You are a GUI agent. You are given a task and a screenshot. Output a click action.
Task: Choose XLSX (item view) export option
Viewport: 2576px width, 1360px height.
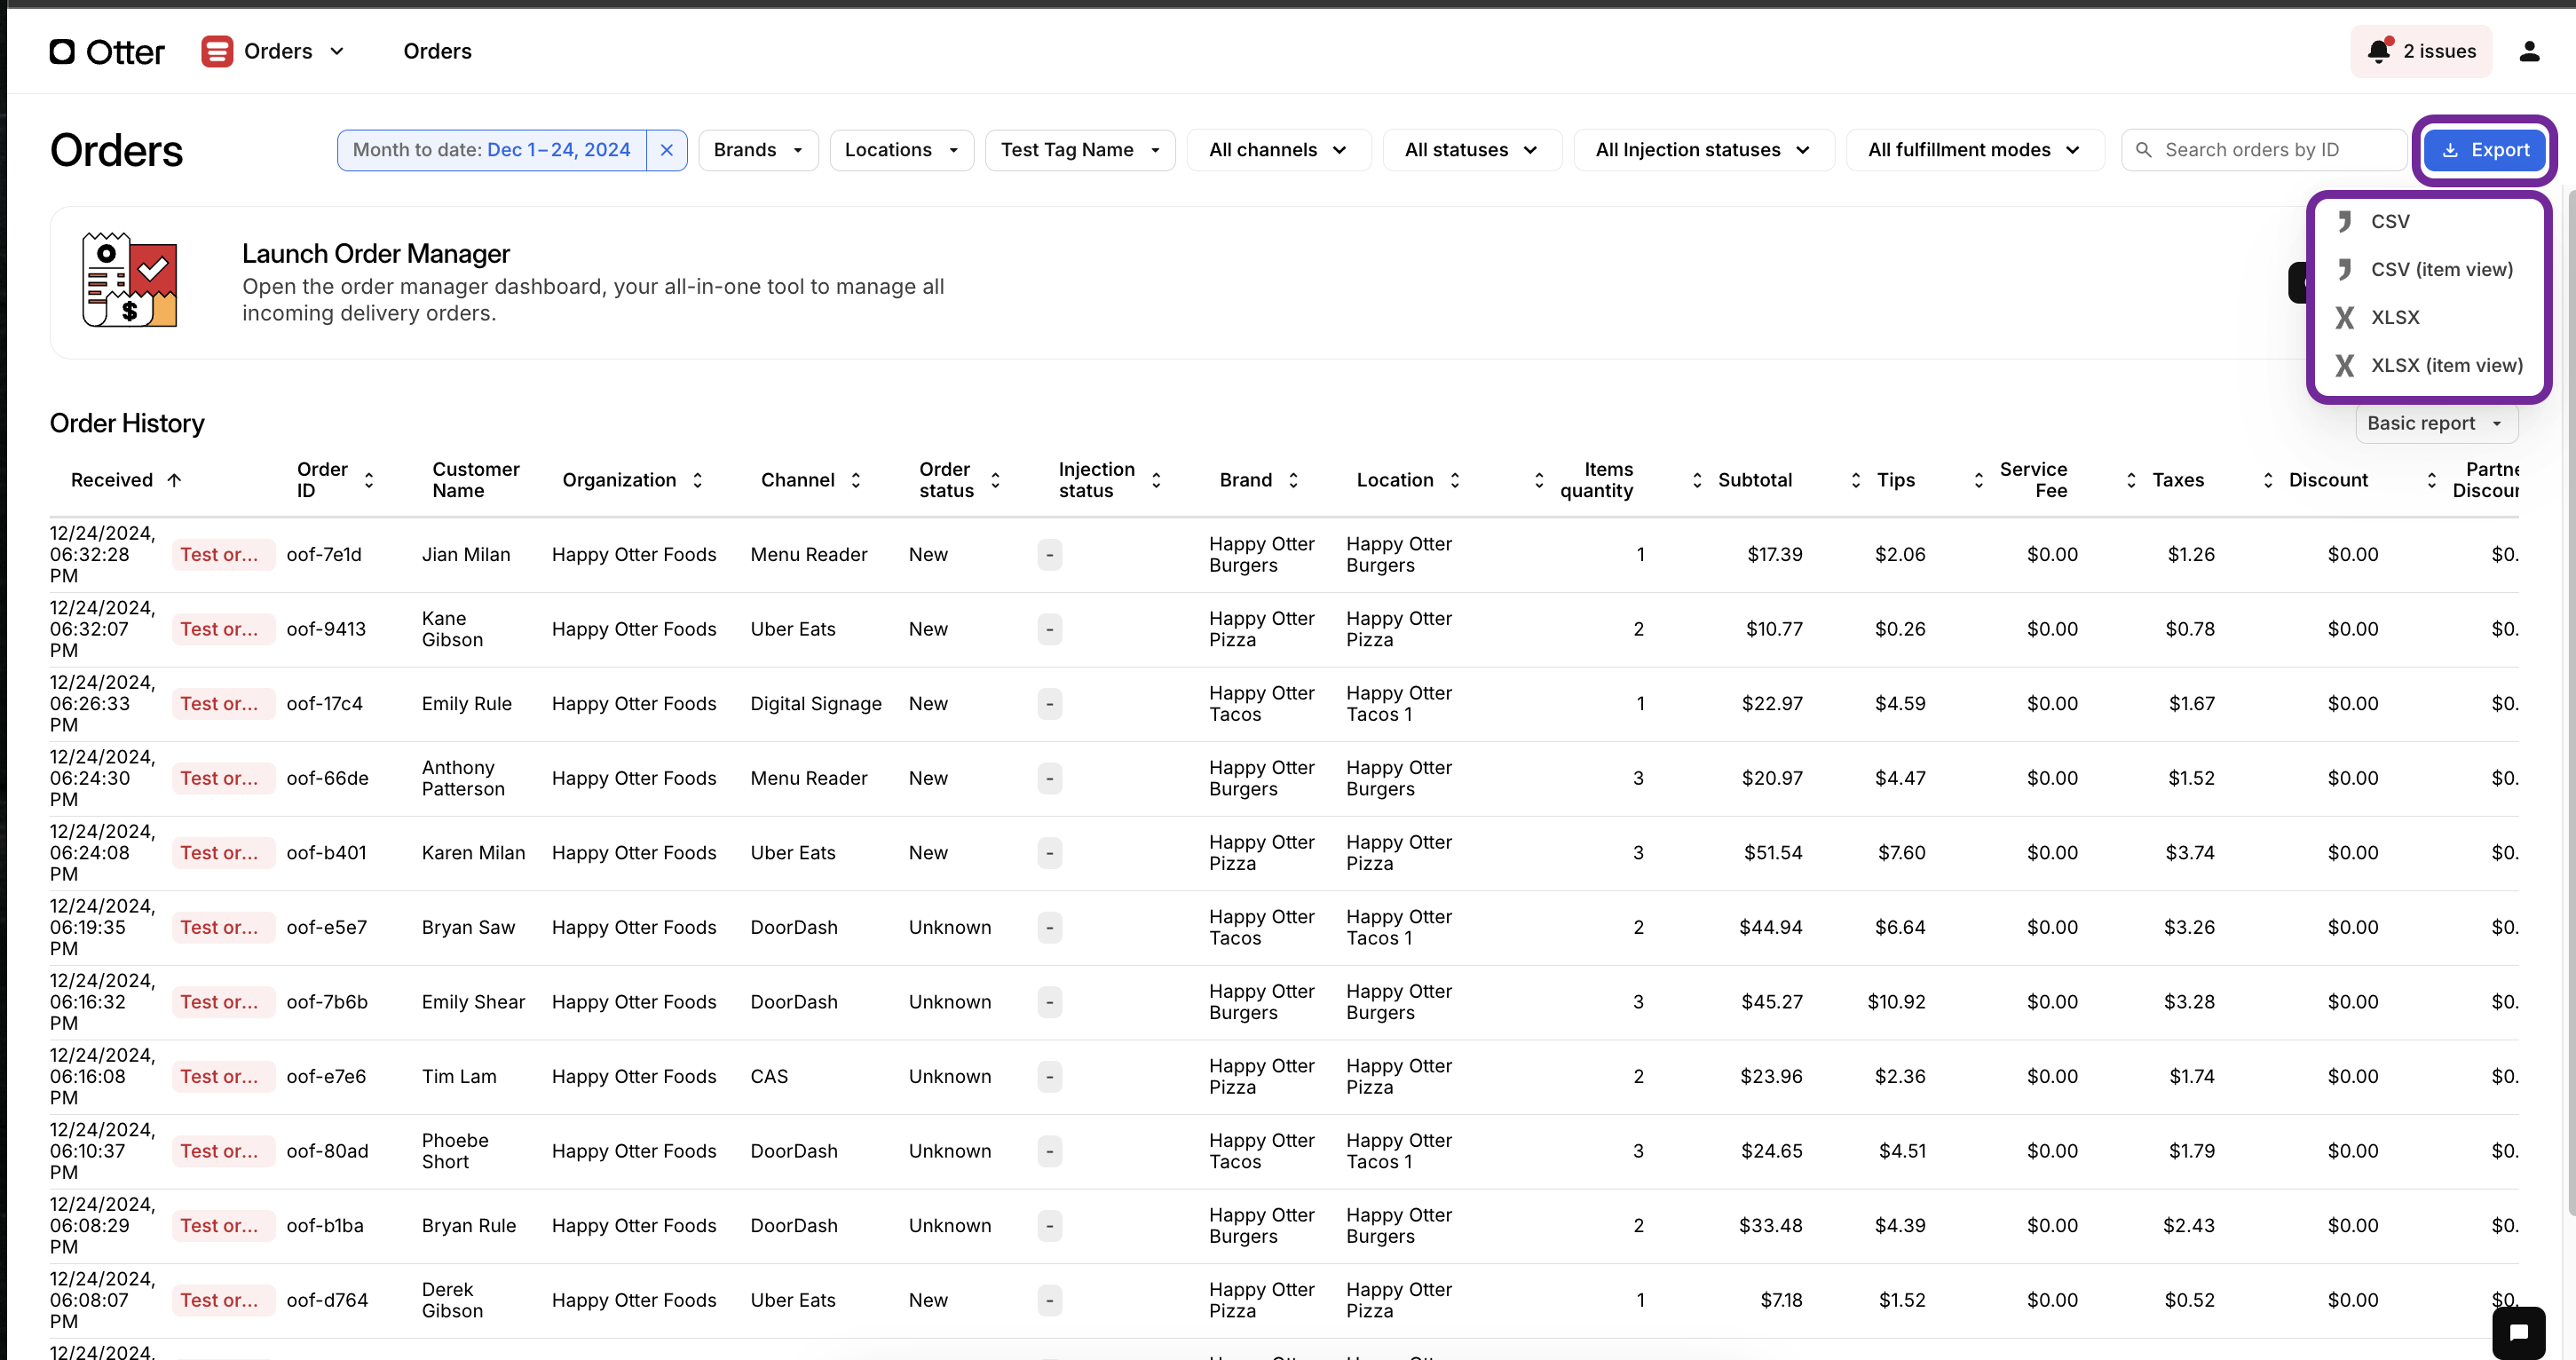pyautogui.click(x=2429, y=366)
